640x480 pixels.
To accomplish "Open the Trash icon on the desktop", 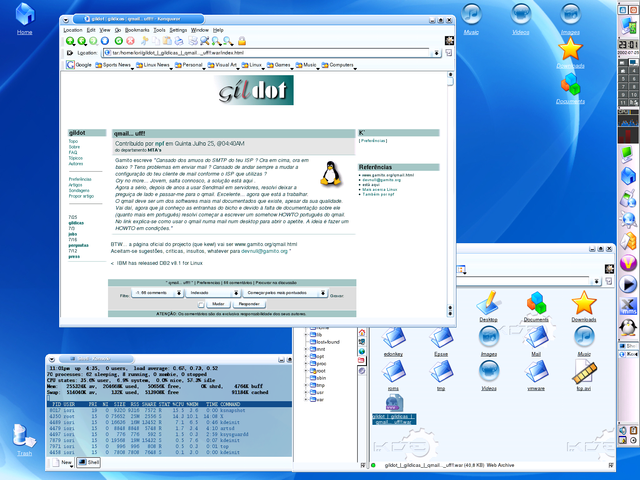I will [24, 438].
